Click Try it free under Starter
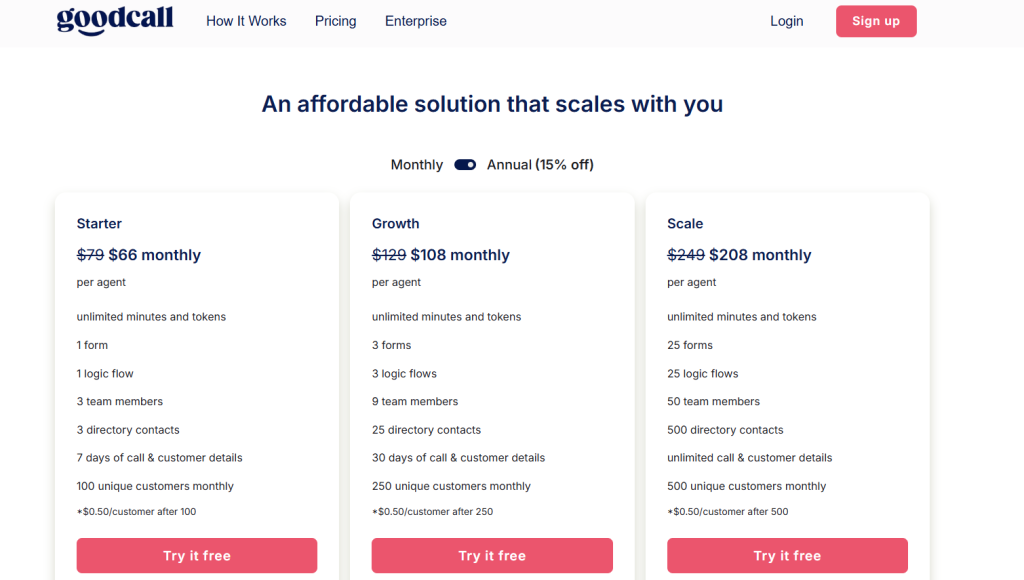Viewport: 1024px width, 580px height. coord(197,556)
